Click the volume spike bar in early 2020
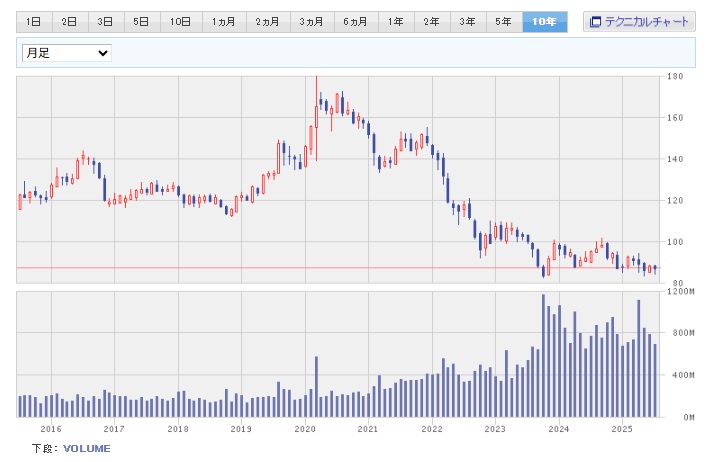The width and height of the screenshot is (718, 462). click(316, 387)
